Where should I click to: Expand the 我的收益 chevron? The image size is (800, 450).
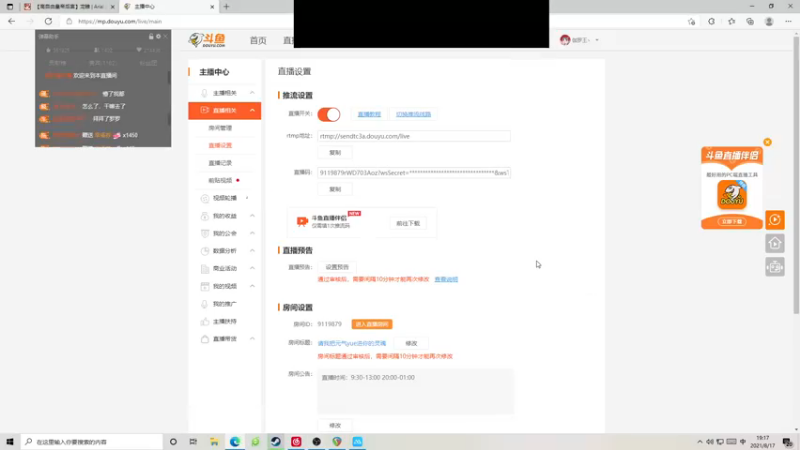252,216
